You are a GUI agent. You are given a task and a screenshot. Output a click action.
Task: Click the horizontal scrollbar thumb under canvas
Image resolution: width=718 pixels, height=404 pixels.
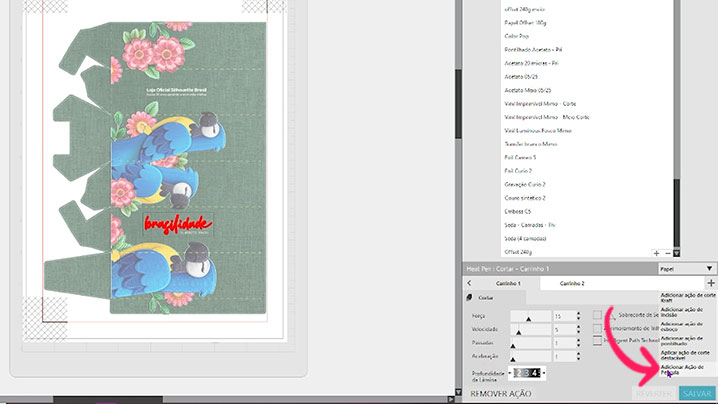[x=108, y=400]
